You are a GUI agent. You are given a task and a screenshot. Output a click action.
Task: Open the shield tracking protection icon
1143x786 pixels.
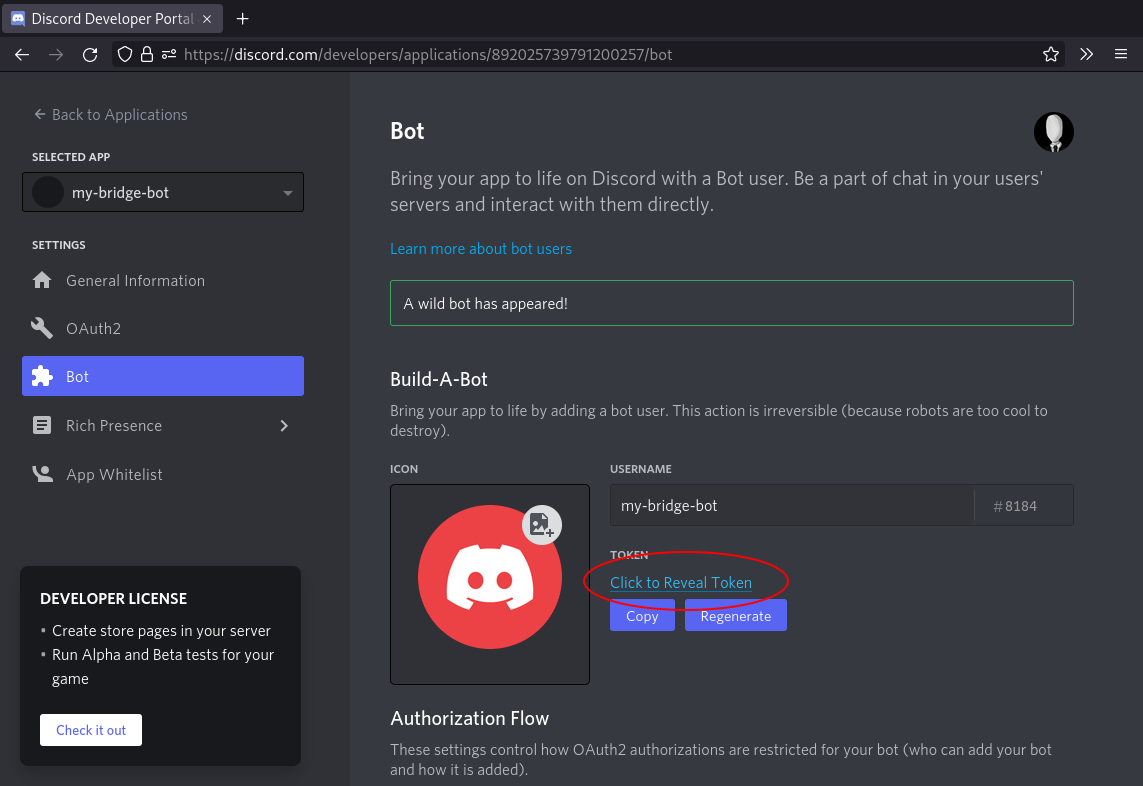point(125,55)
